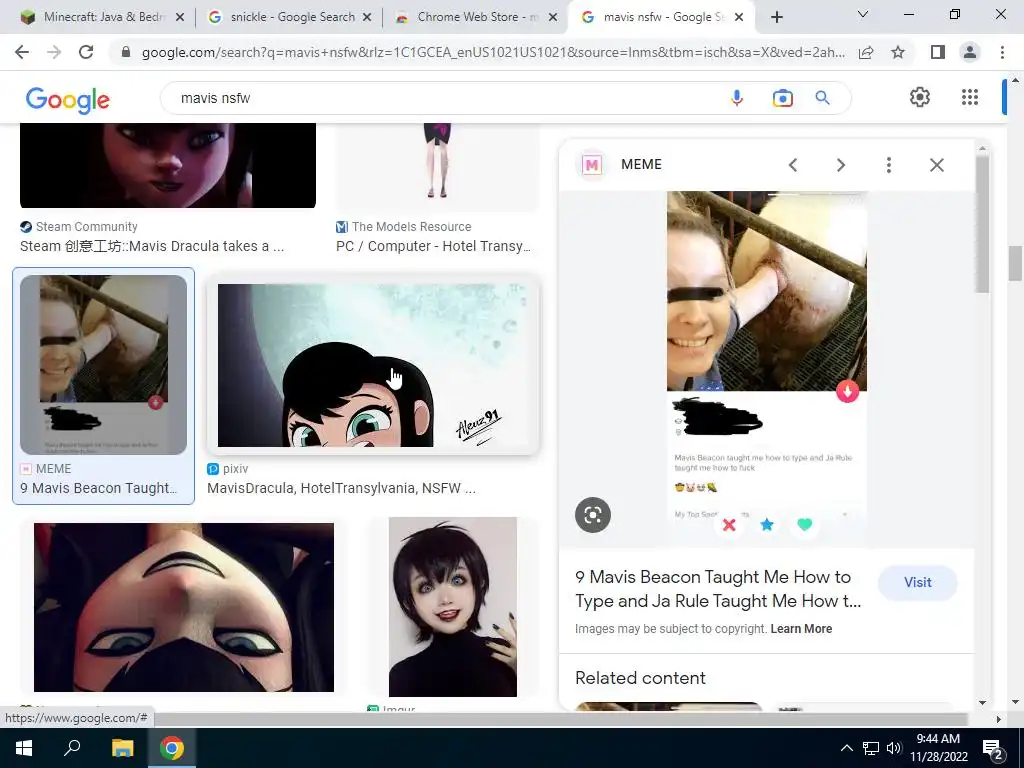Open the Chrome side panel
The height and width of the screenshot is (768, 1024).
[x=938, y=52]
